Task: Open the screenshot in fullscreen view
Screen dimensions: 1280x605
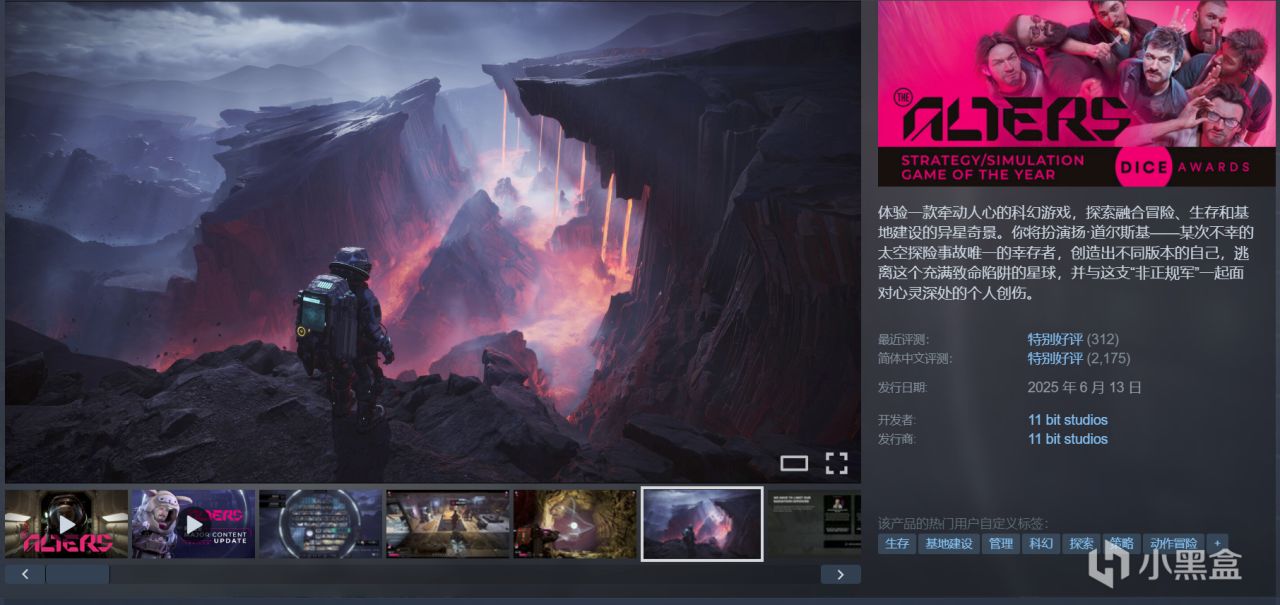Action: (837, 463)
